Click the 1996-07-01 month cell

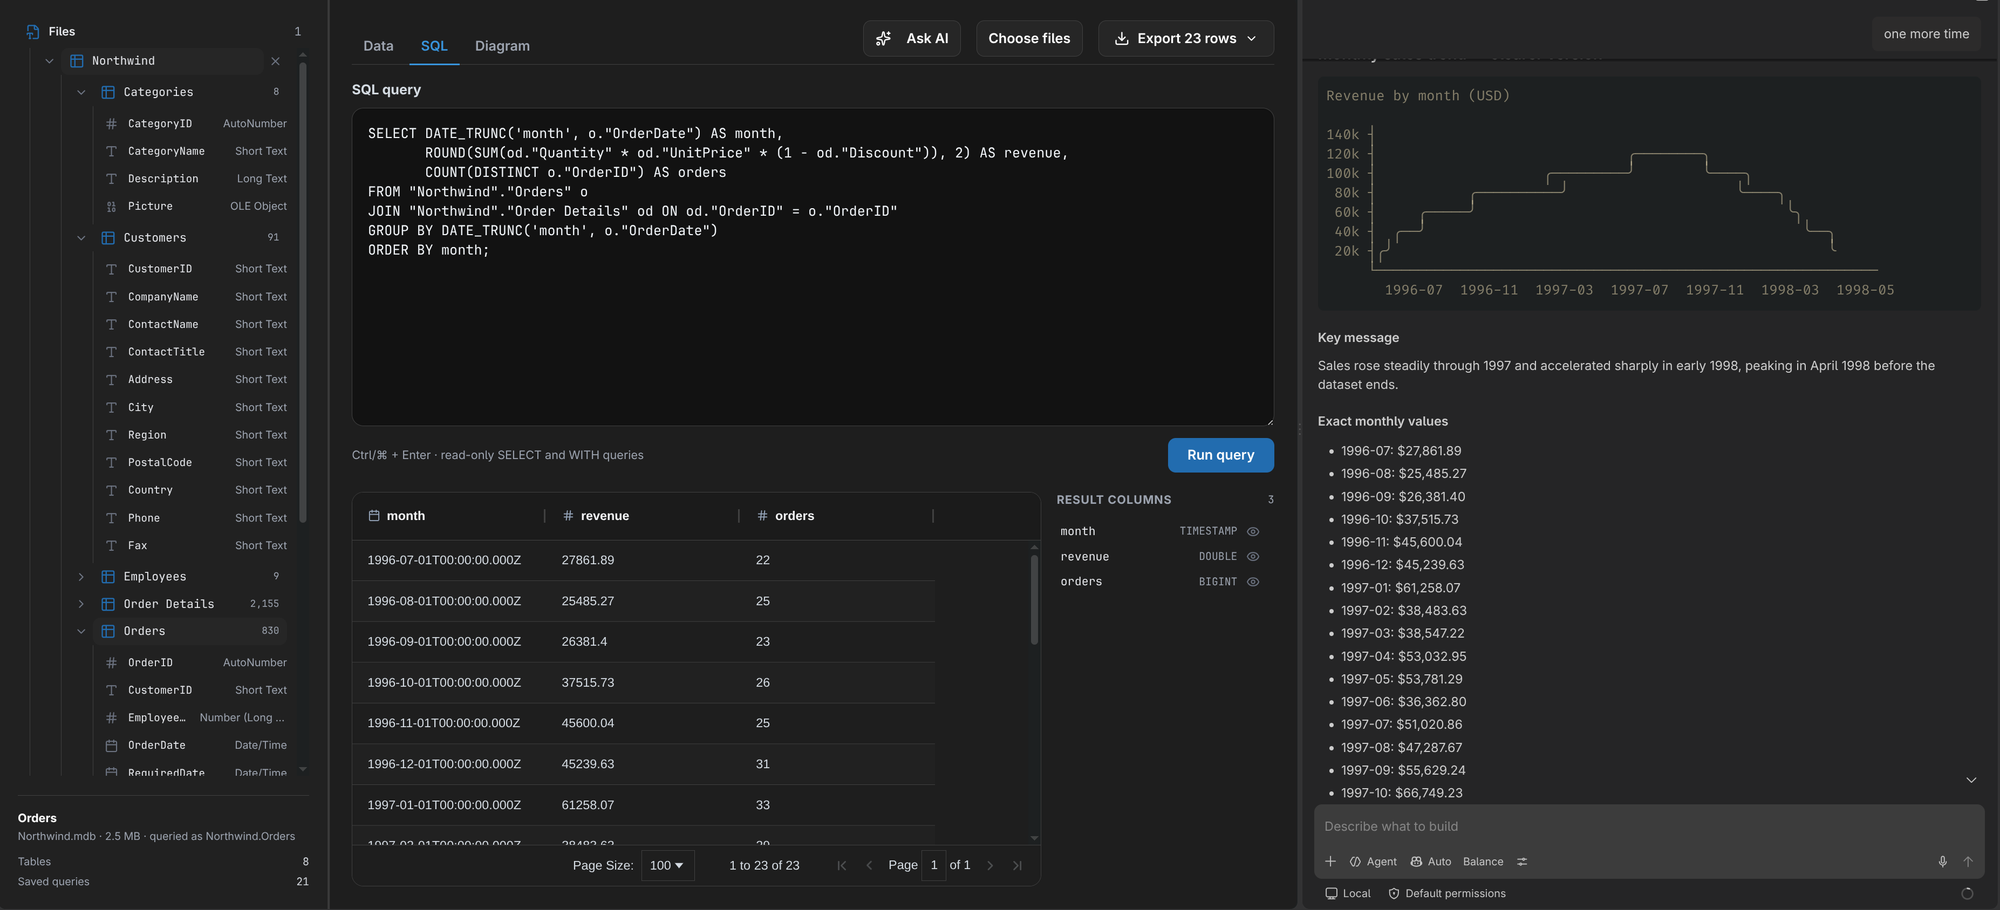point(444,560)
